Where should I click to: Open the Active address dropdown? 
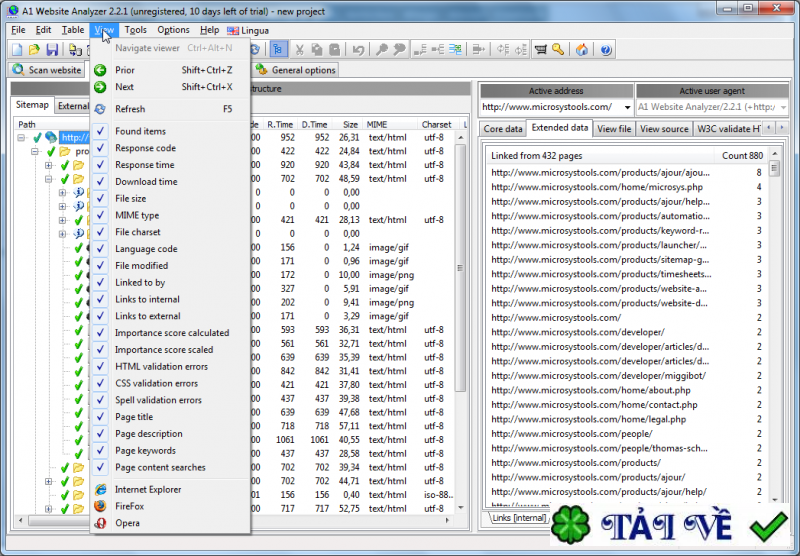626,107
